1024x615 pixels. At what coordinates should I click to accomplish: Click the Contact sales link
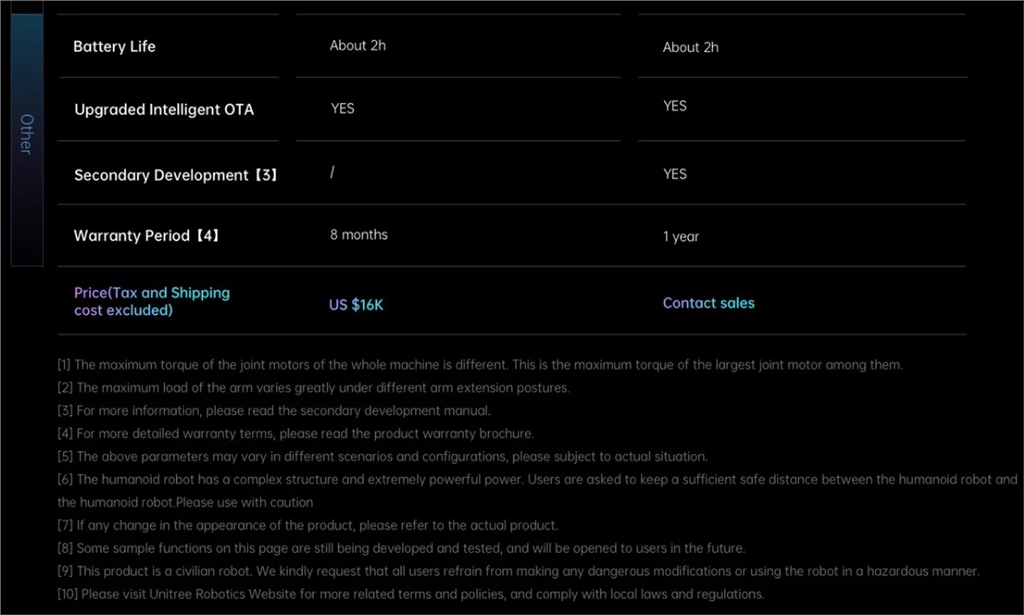tap(708, 303)
